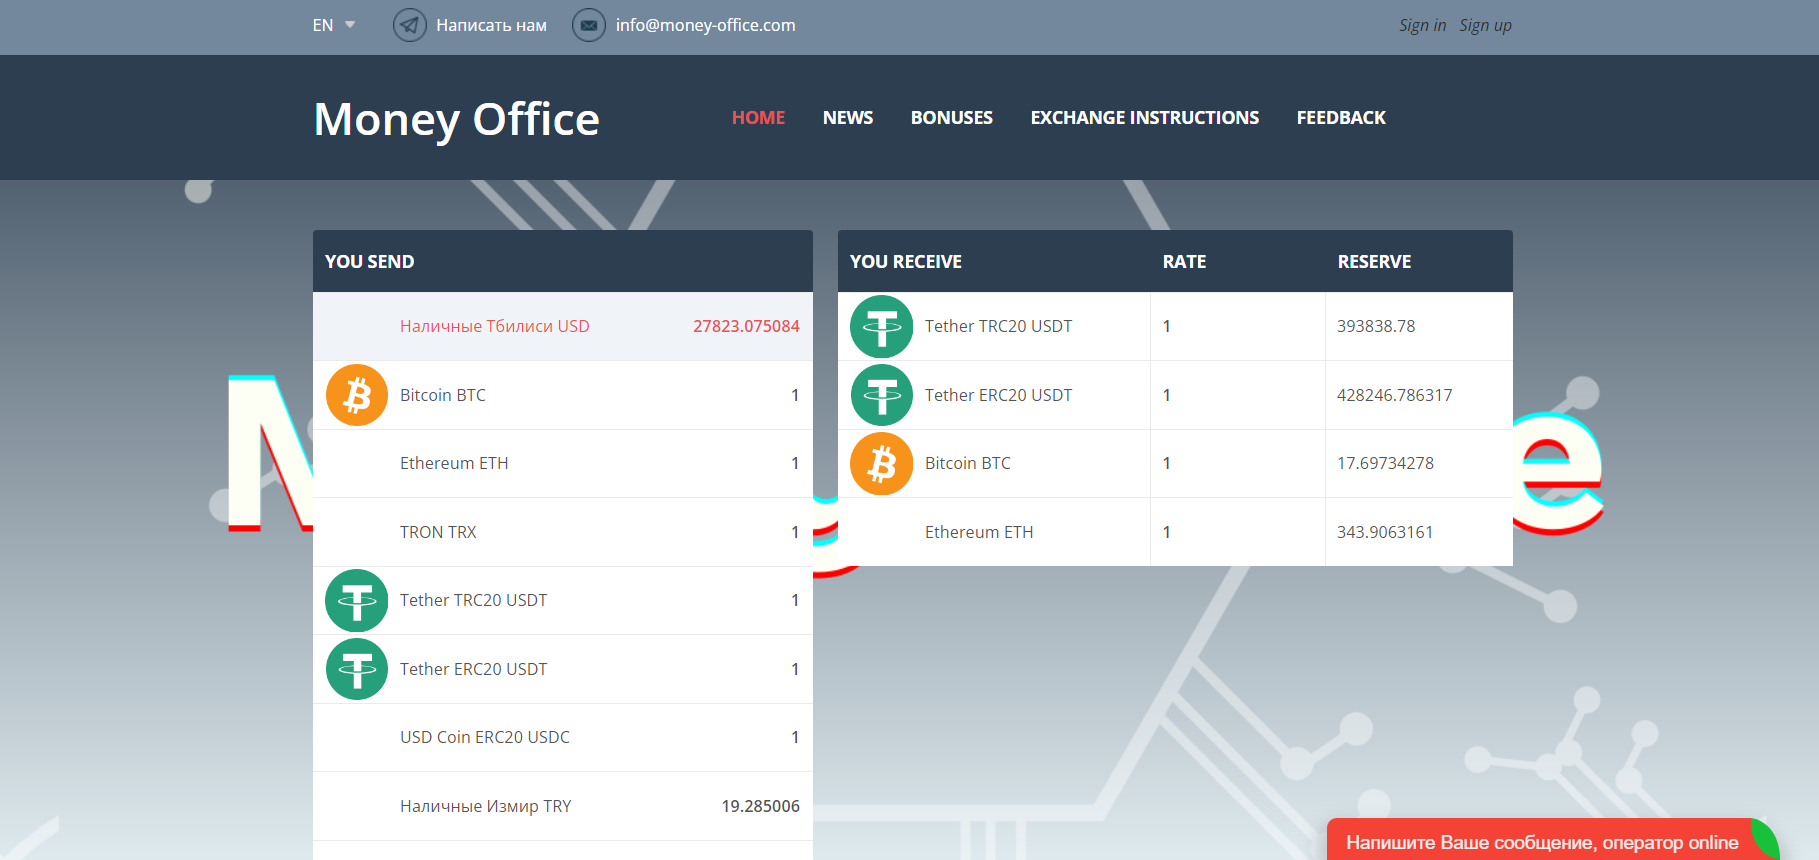This screenshot has height=860, width=1819.
Task: Click Tether ERC20 icon in You Send list
Action: coord(357,669)
